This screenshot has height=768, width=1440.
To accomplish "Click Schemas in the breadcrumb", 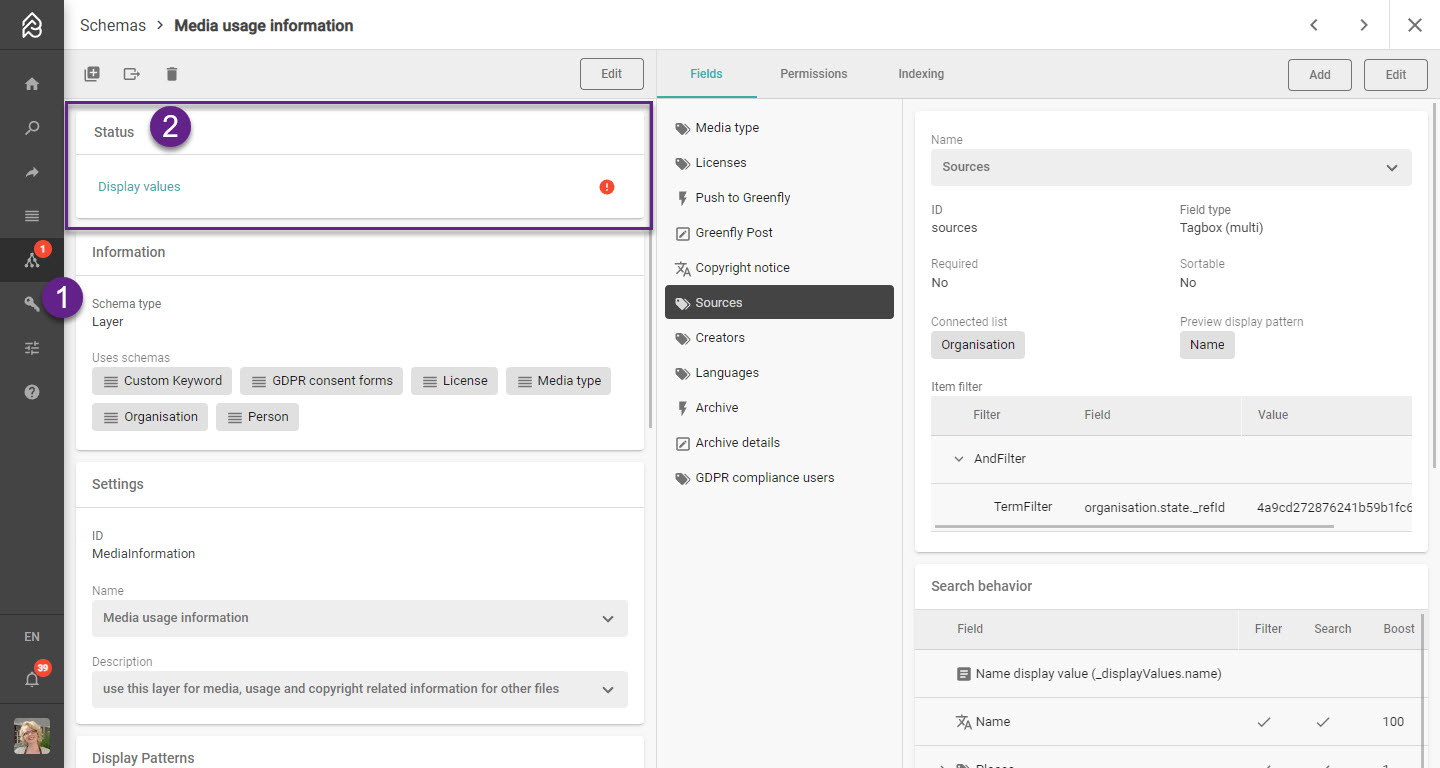I will click(113, 25).
